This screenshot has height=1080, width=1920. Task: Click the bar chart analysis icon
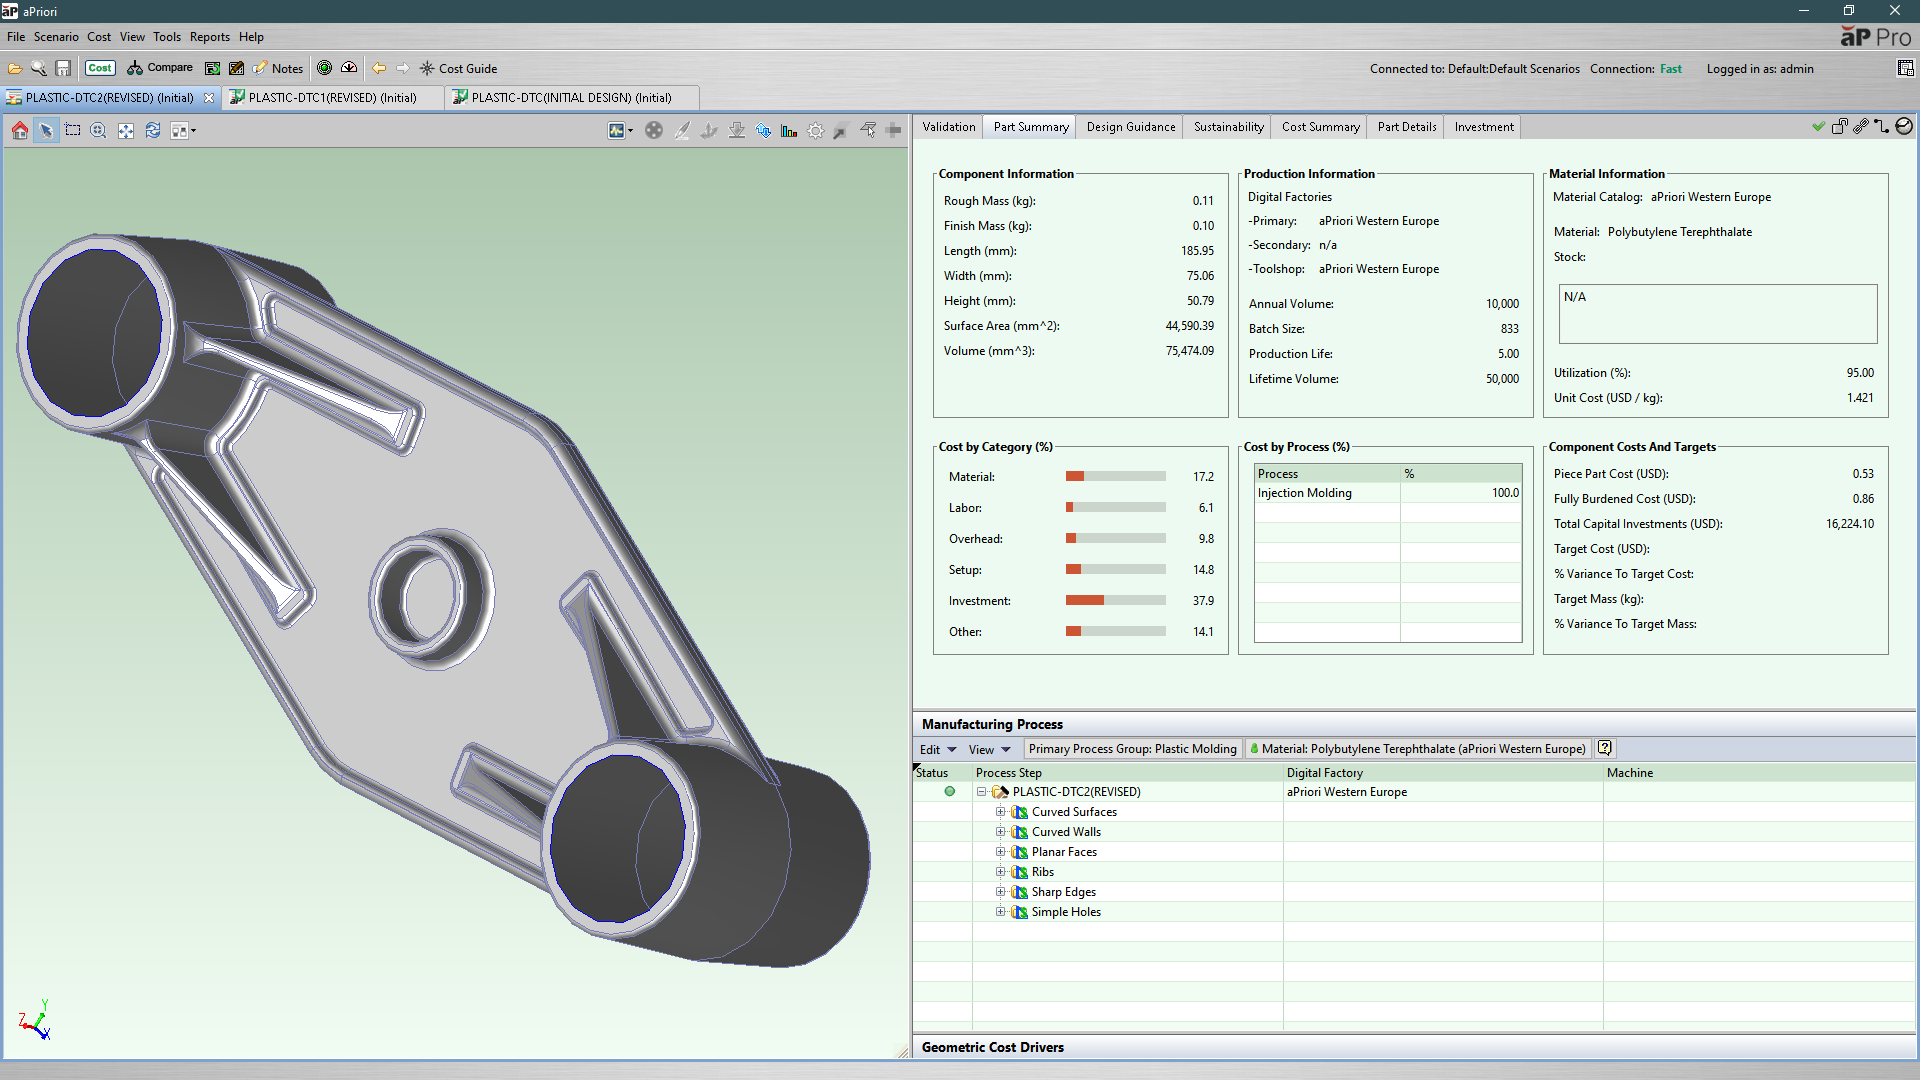point(789,131)
